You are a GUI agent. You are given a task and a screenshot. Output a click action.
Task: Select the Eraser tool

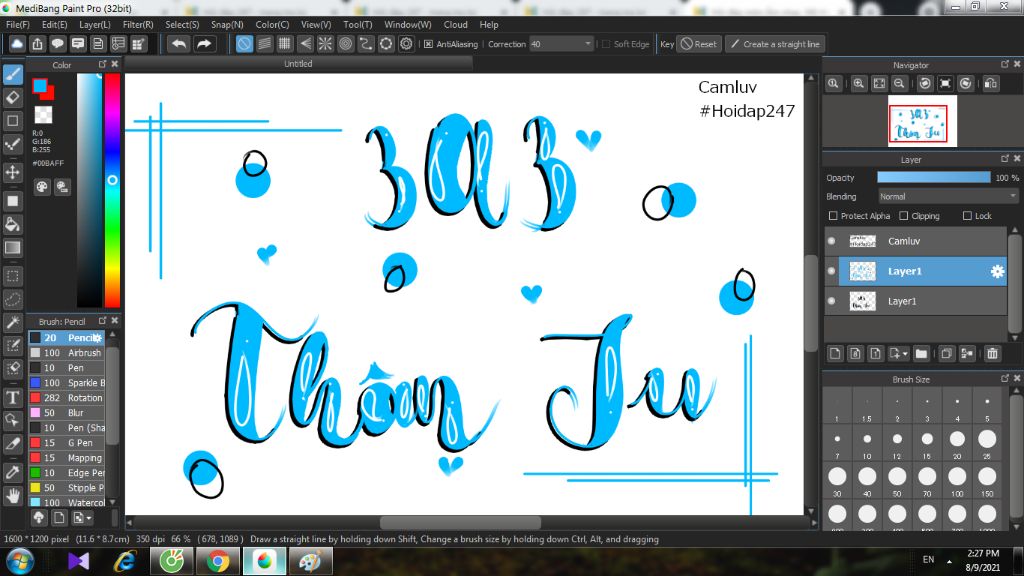click(x=12, y=97)
